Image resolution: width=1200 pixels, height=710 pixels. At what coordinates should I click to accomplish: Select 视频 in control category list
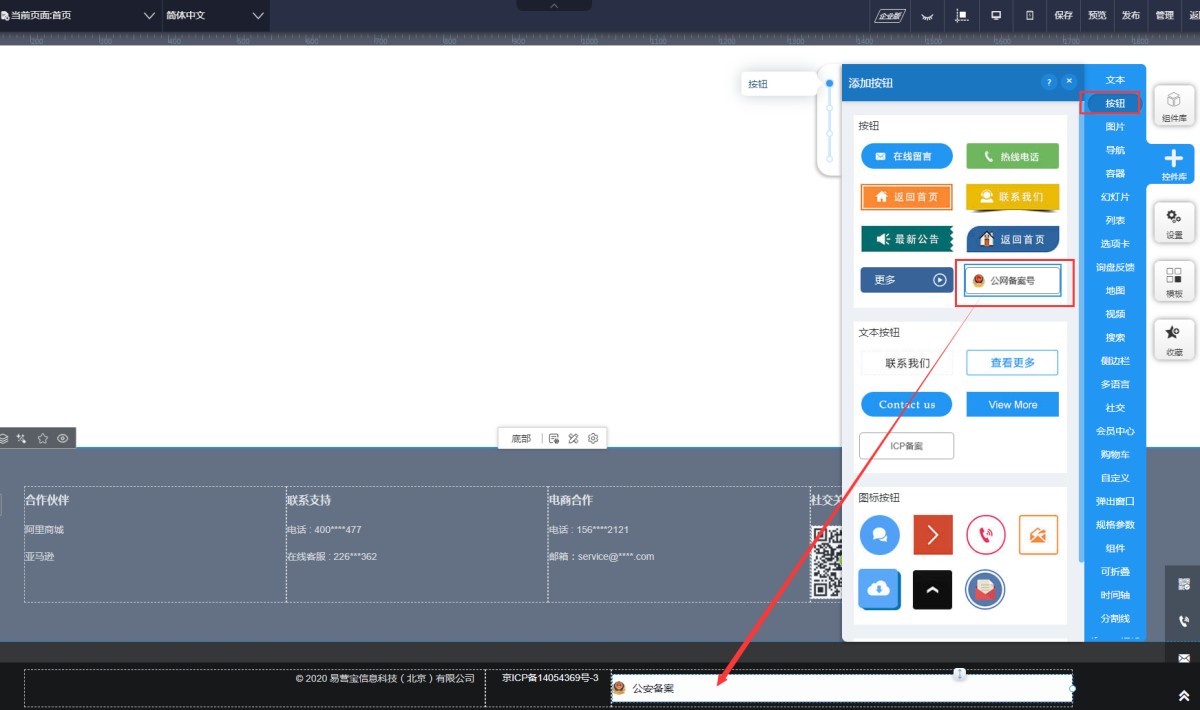tap(1115, 314)
